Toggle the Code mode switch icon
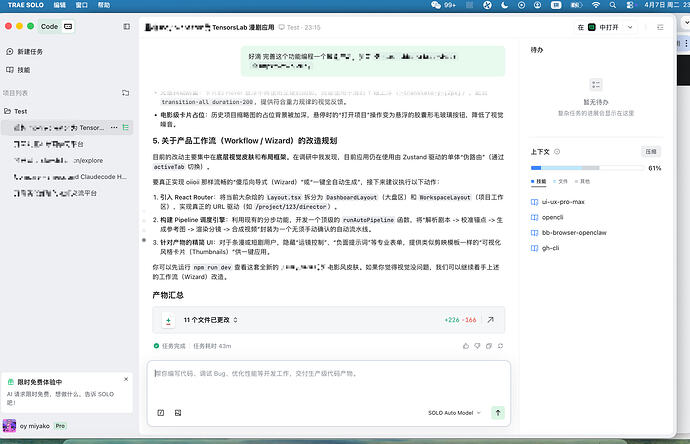 tap(68, 27)
